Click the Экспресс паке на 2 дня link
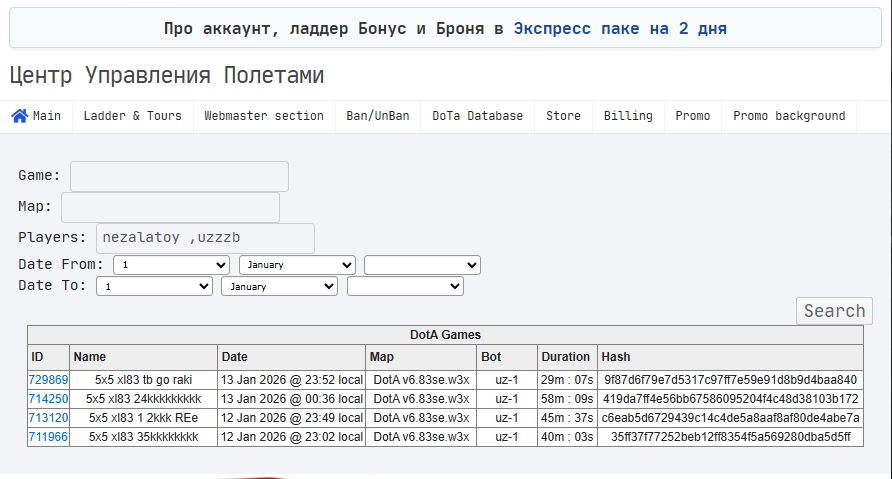 tap(620, 28)
